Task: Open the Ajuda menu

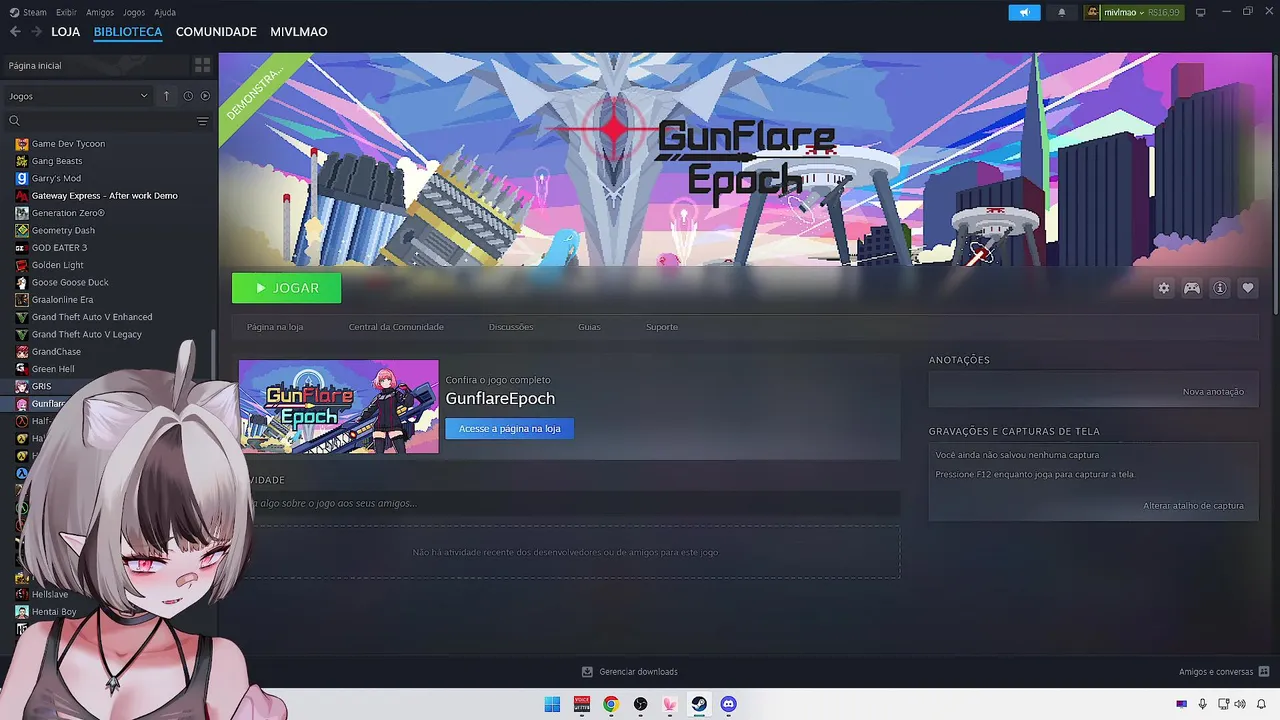Action: pos(165,12)
